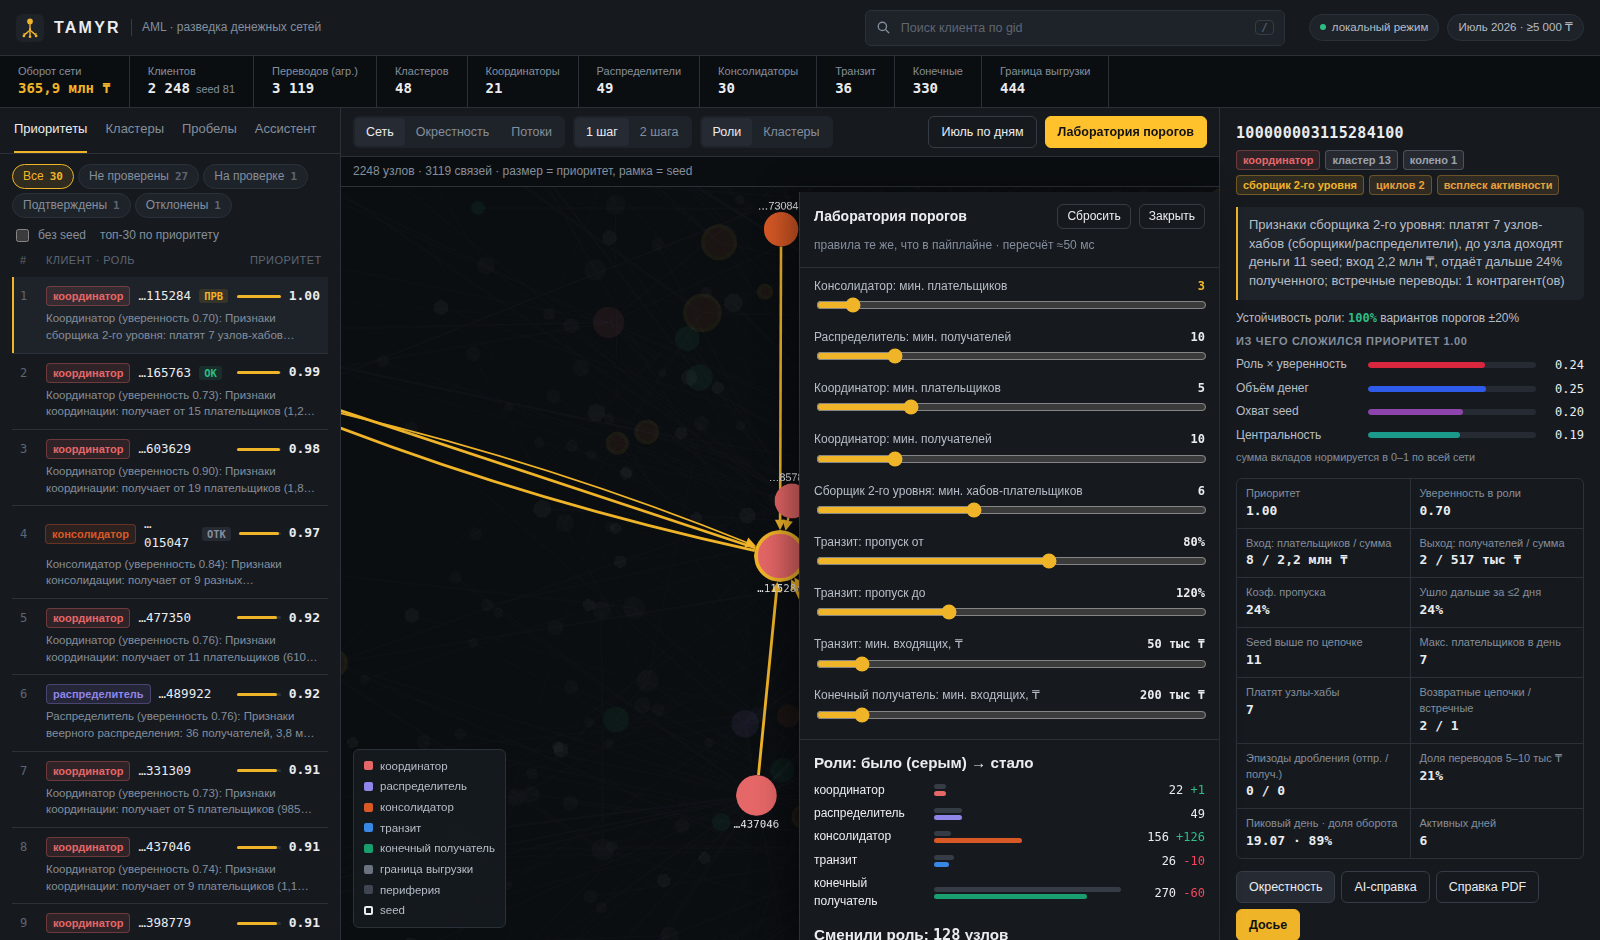Image resolution: width=1600 pixels, height=940 pixels.
Task: Click the 'Лаборатория порогов' button
Action: point(1125,132)
